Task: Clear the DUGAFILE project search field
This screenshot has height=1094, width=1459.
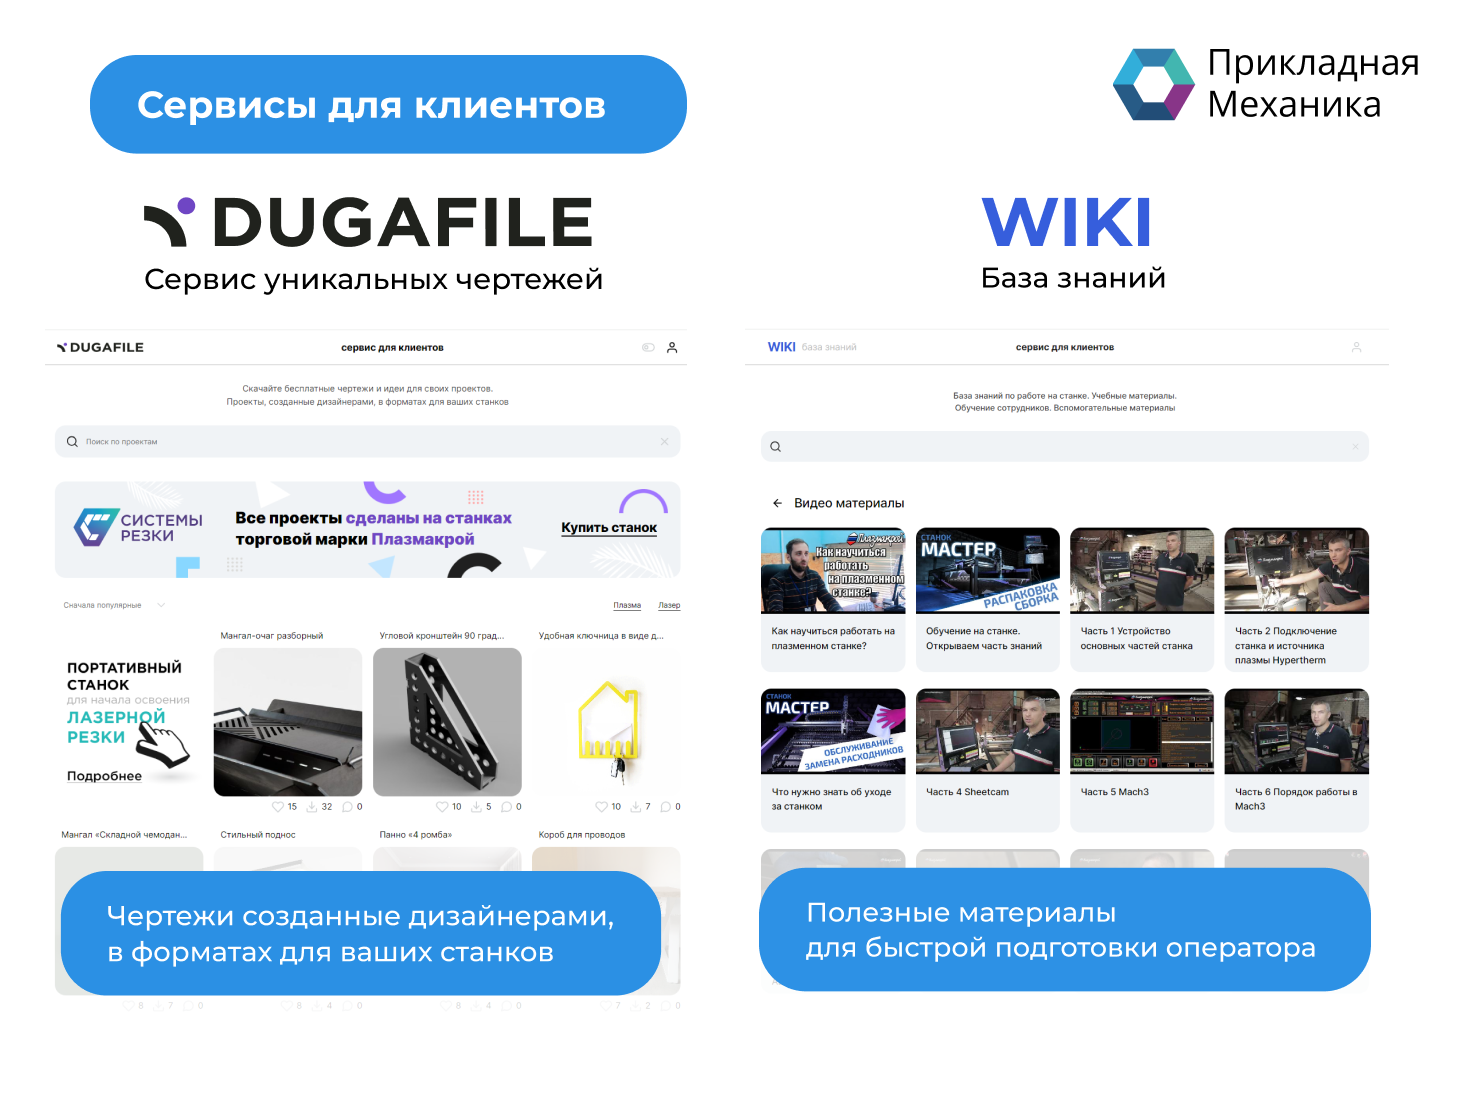Action: 664,442
